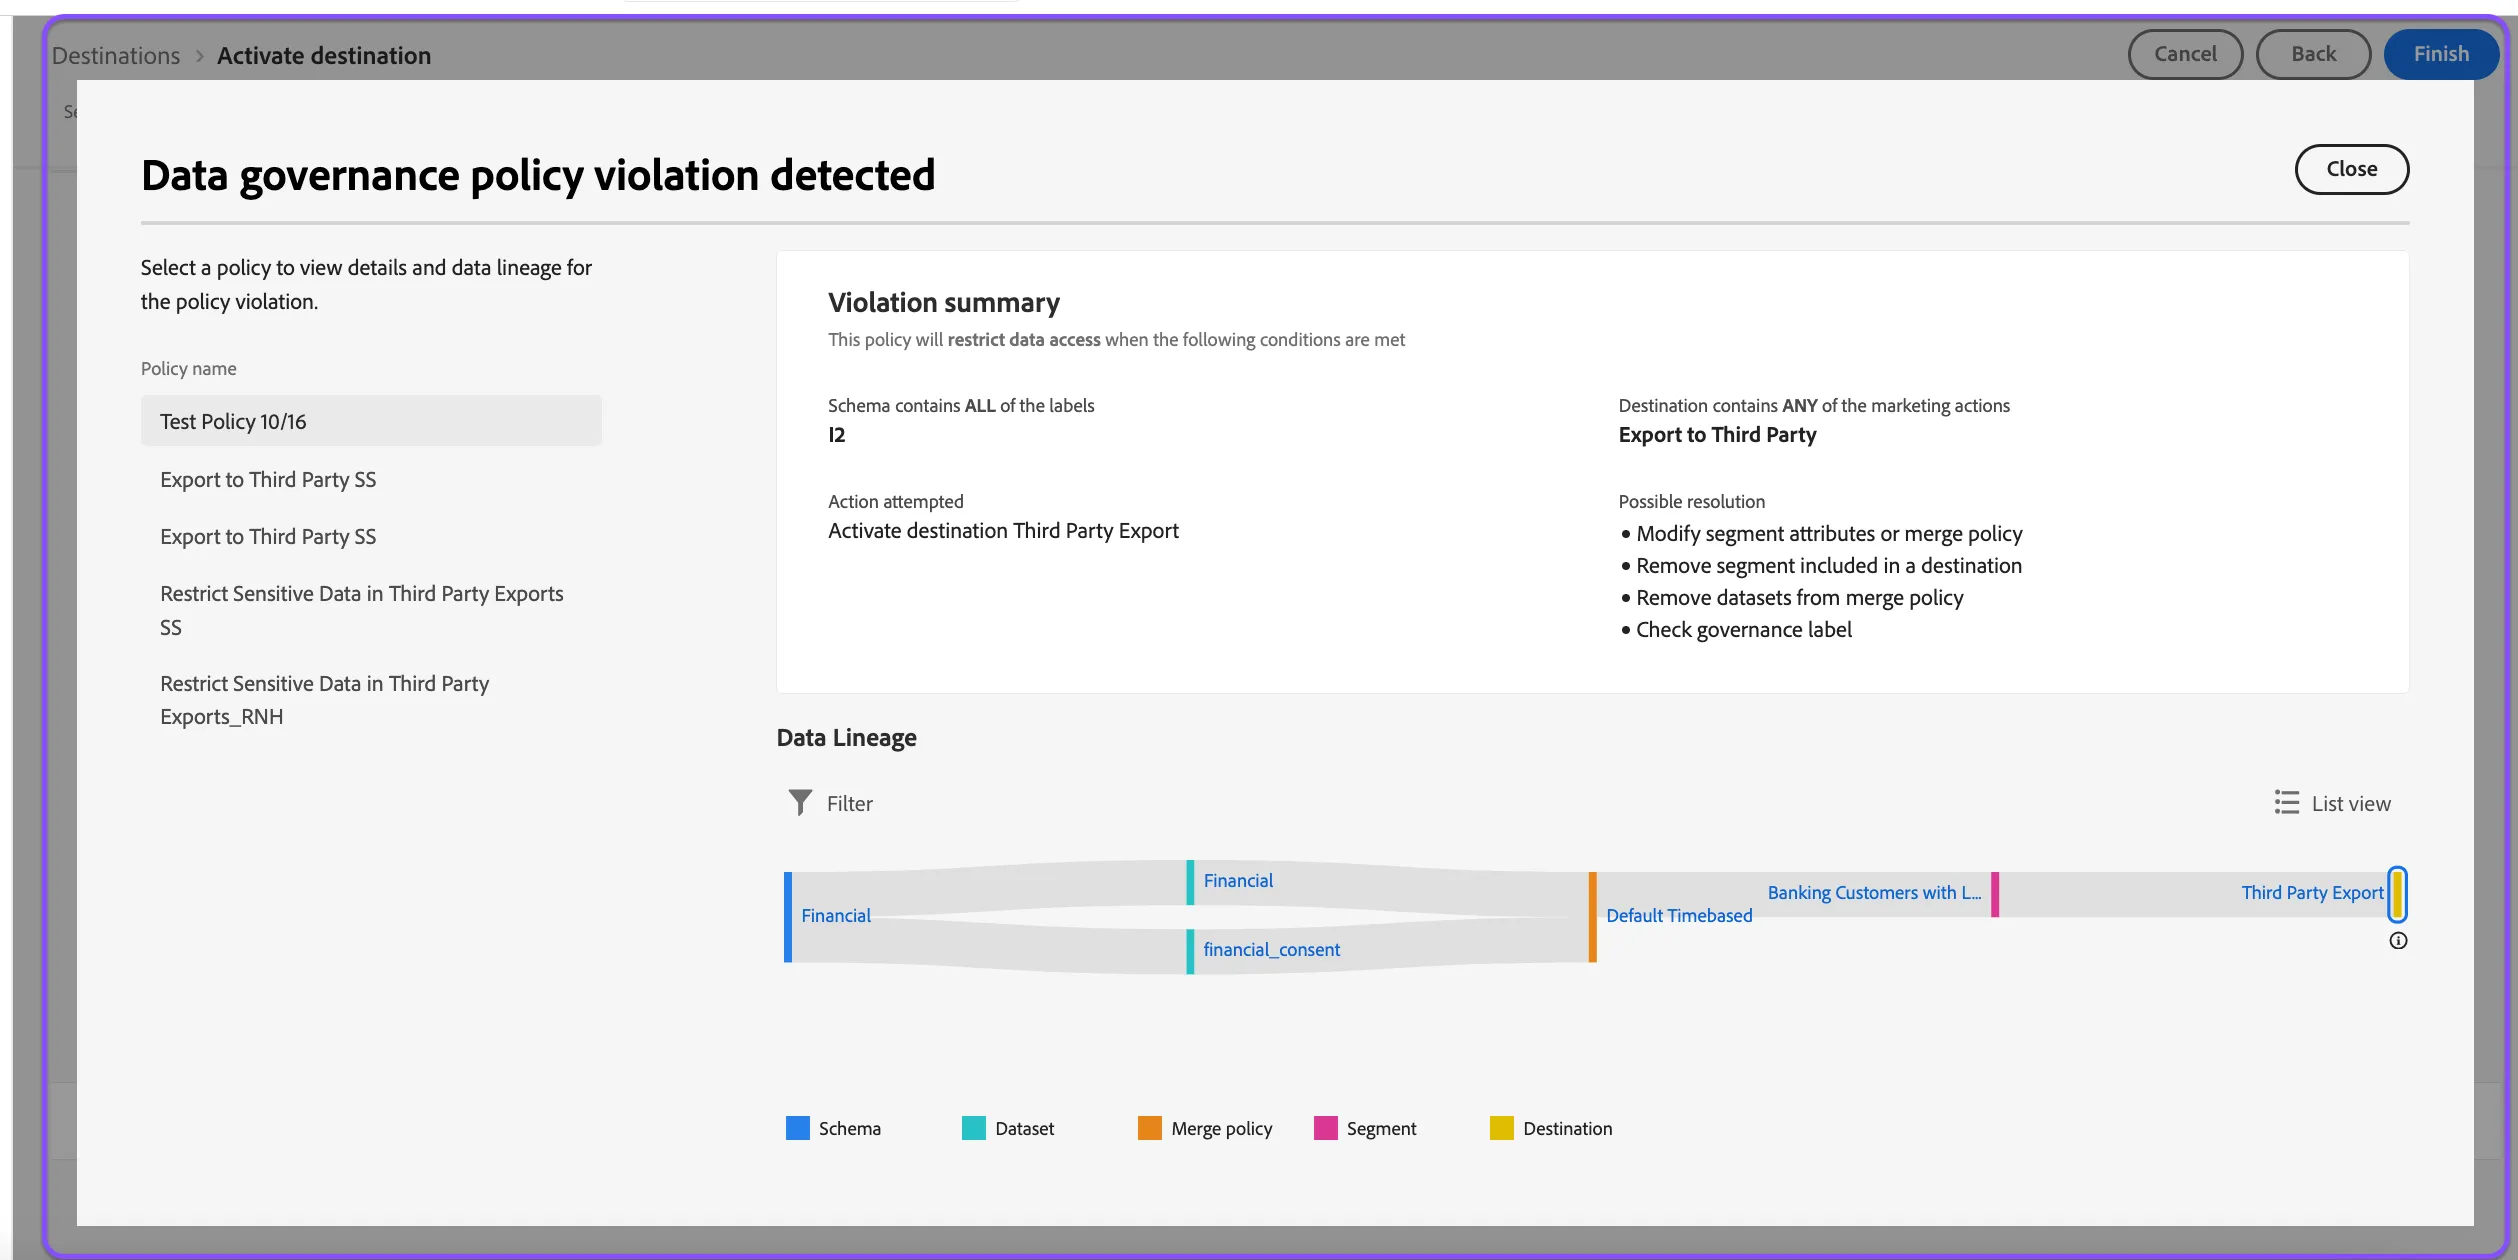The image size is (2518, 1260).
Task: Click Activate destination Third Party Export text
Action: tap(1003, 530)
